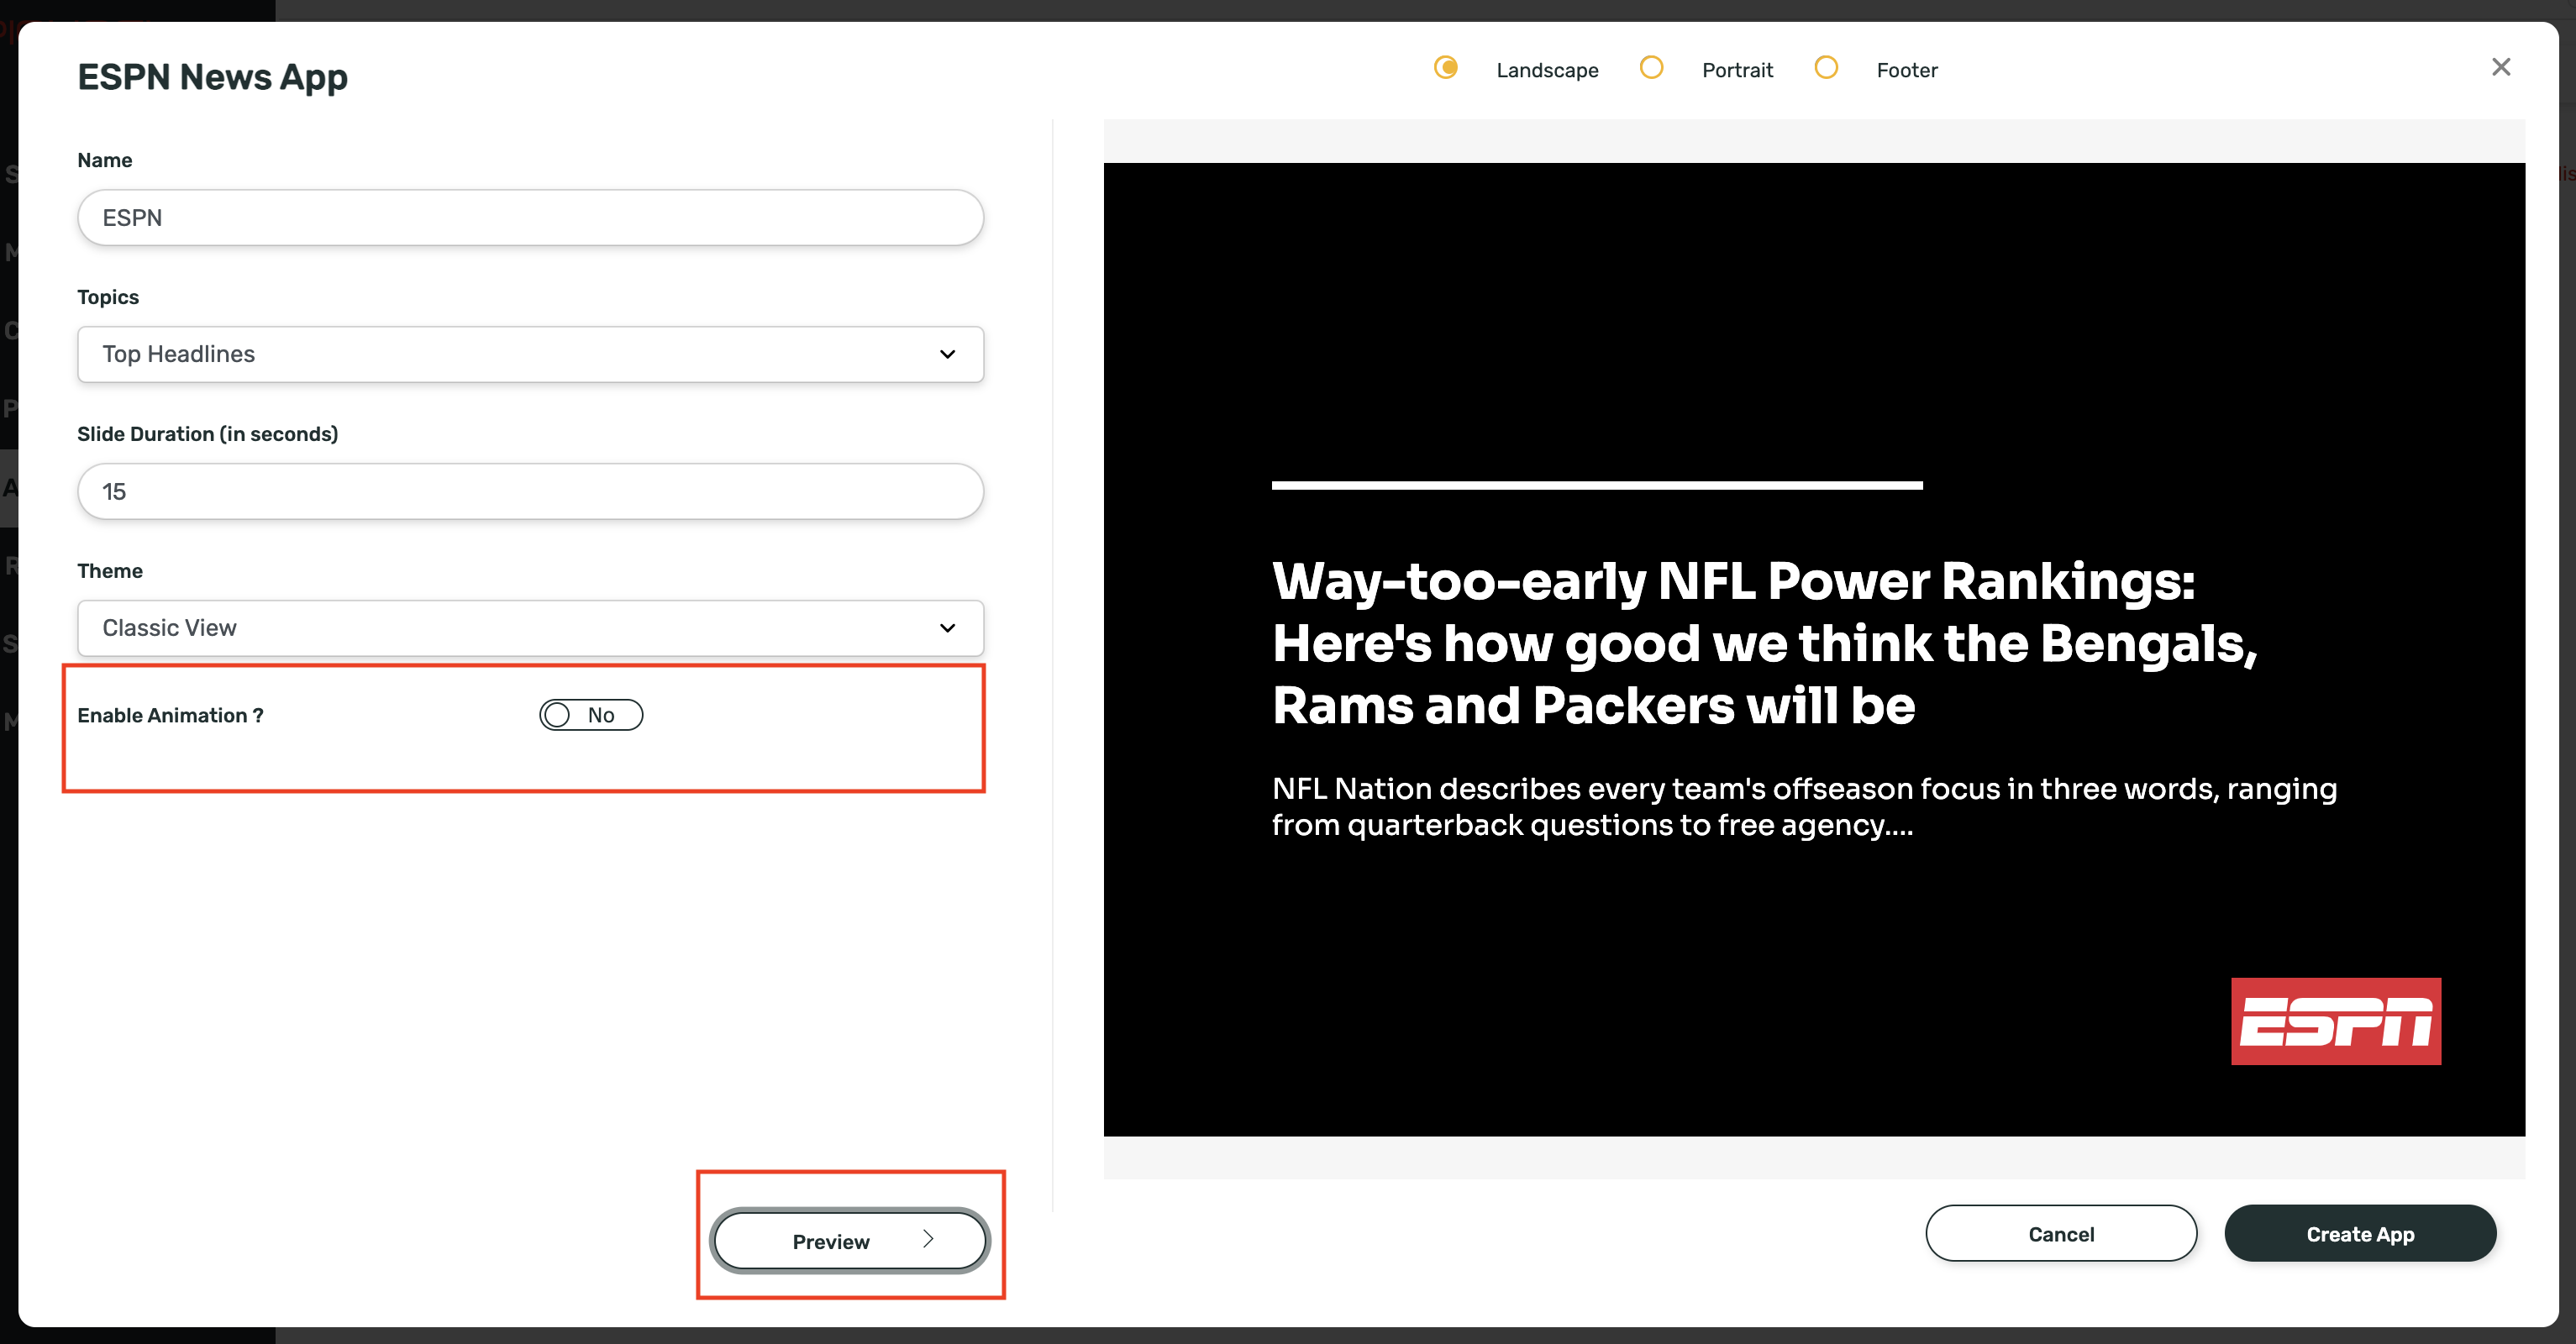Click the Create App button

pyautogui.click(x=2360, y=1234)
